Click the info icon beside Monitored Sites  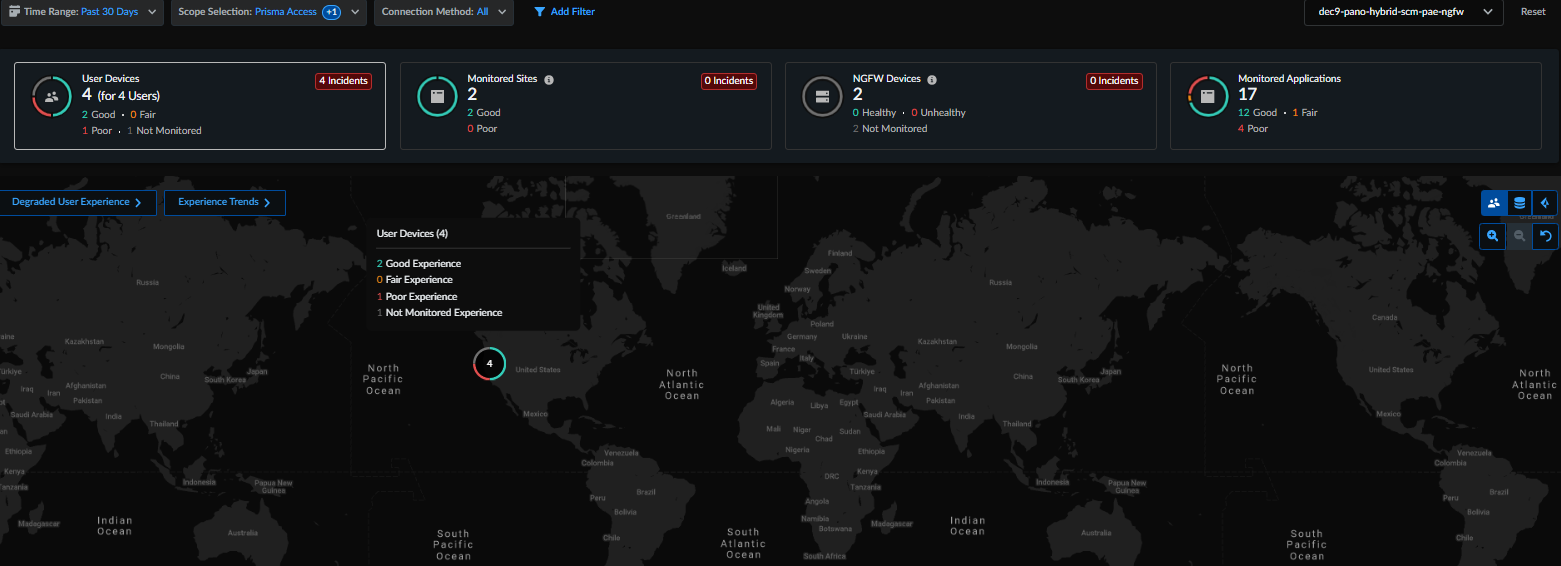pos(549,79)
